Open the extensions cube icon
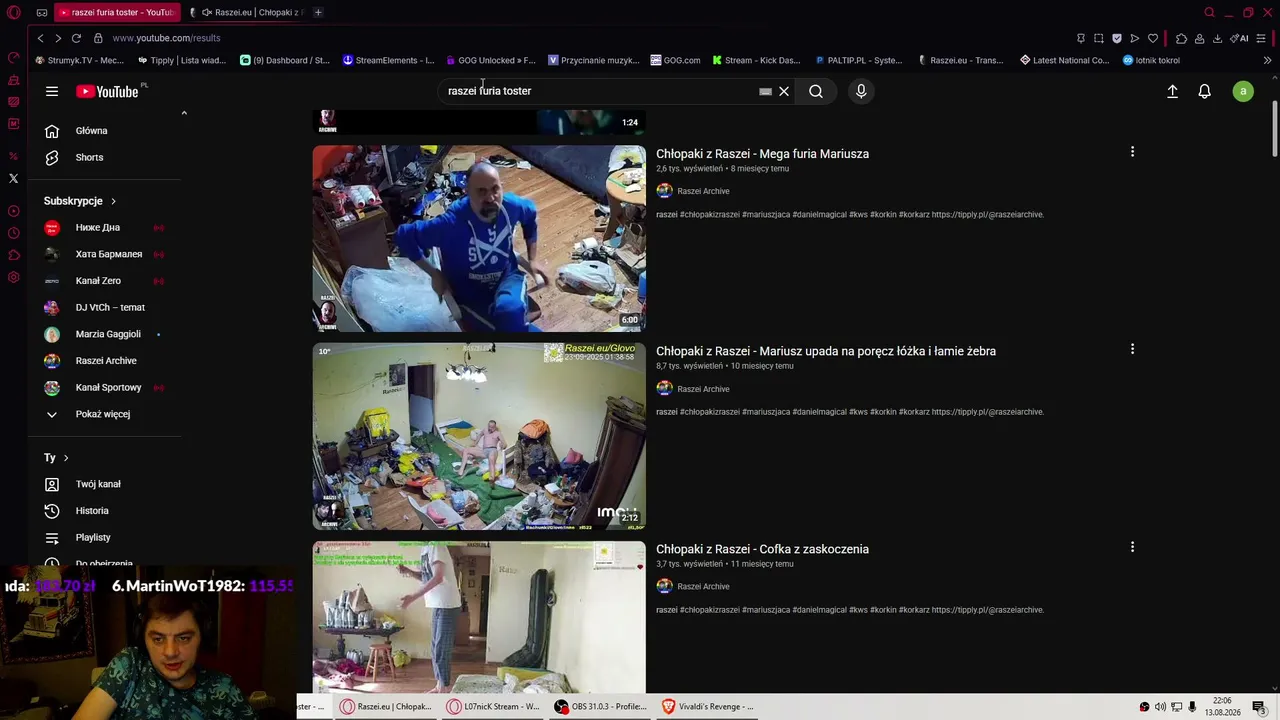The width and height of the screenshot is (1280, 720). click(1181, 38)
